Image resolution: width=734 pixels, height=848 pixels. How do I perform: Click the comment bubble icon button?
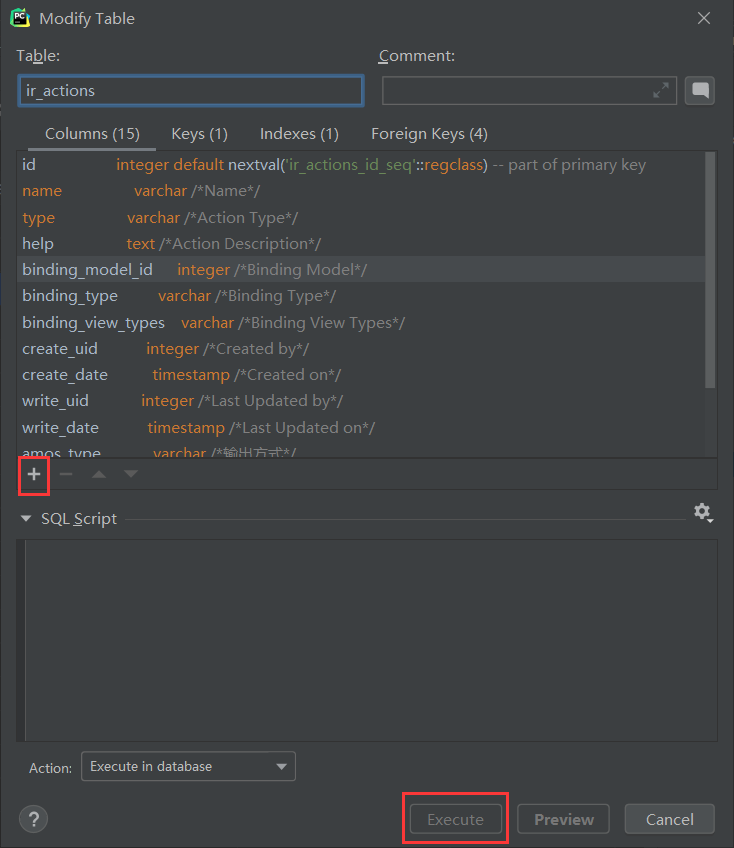click(x=700, y=90)
